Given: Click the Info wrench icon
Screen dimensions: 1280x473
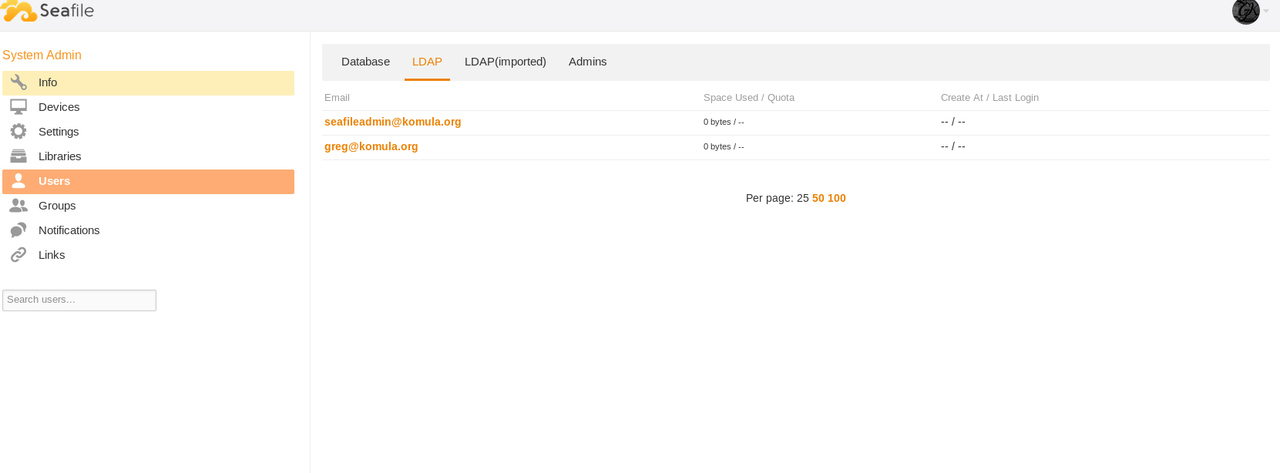Looking at the screenshot, I should click(x=18, y=83).
